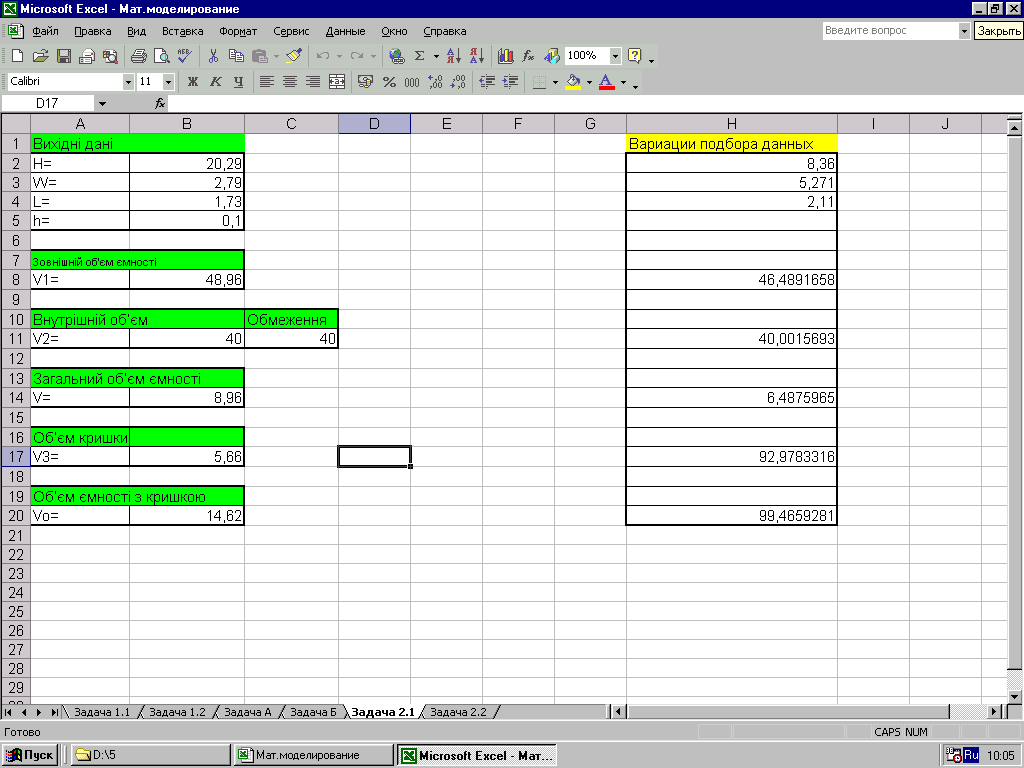Open Print Preview from the toolbar

point(161,56)
